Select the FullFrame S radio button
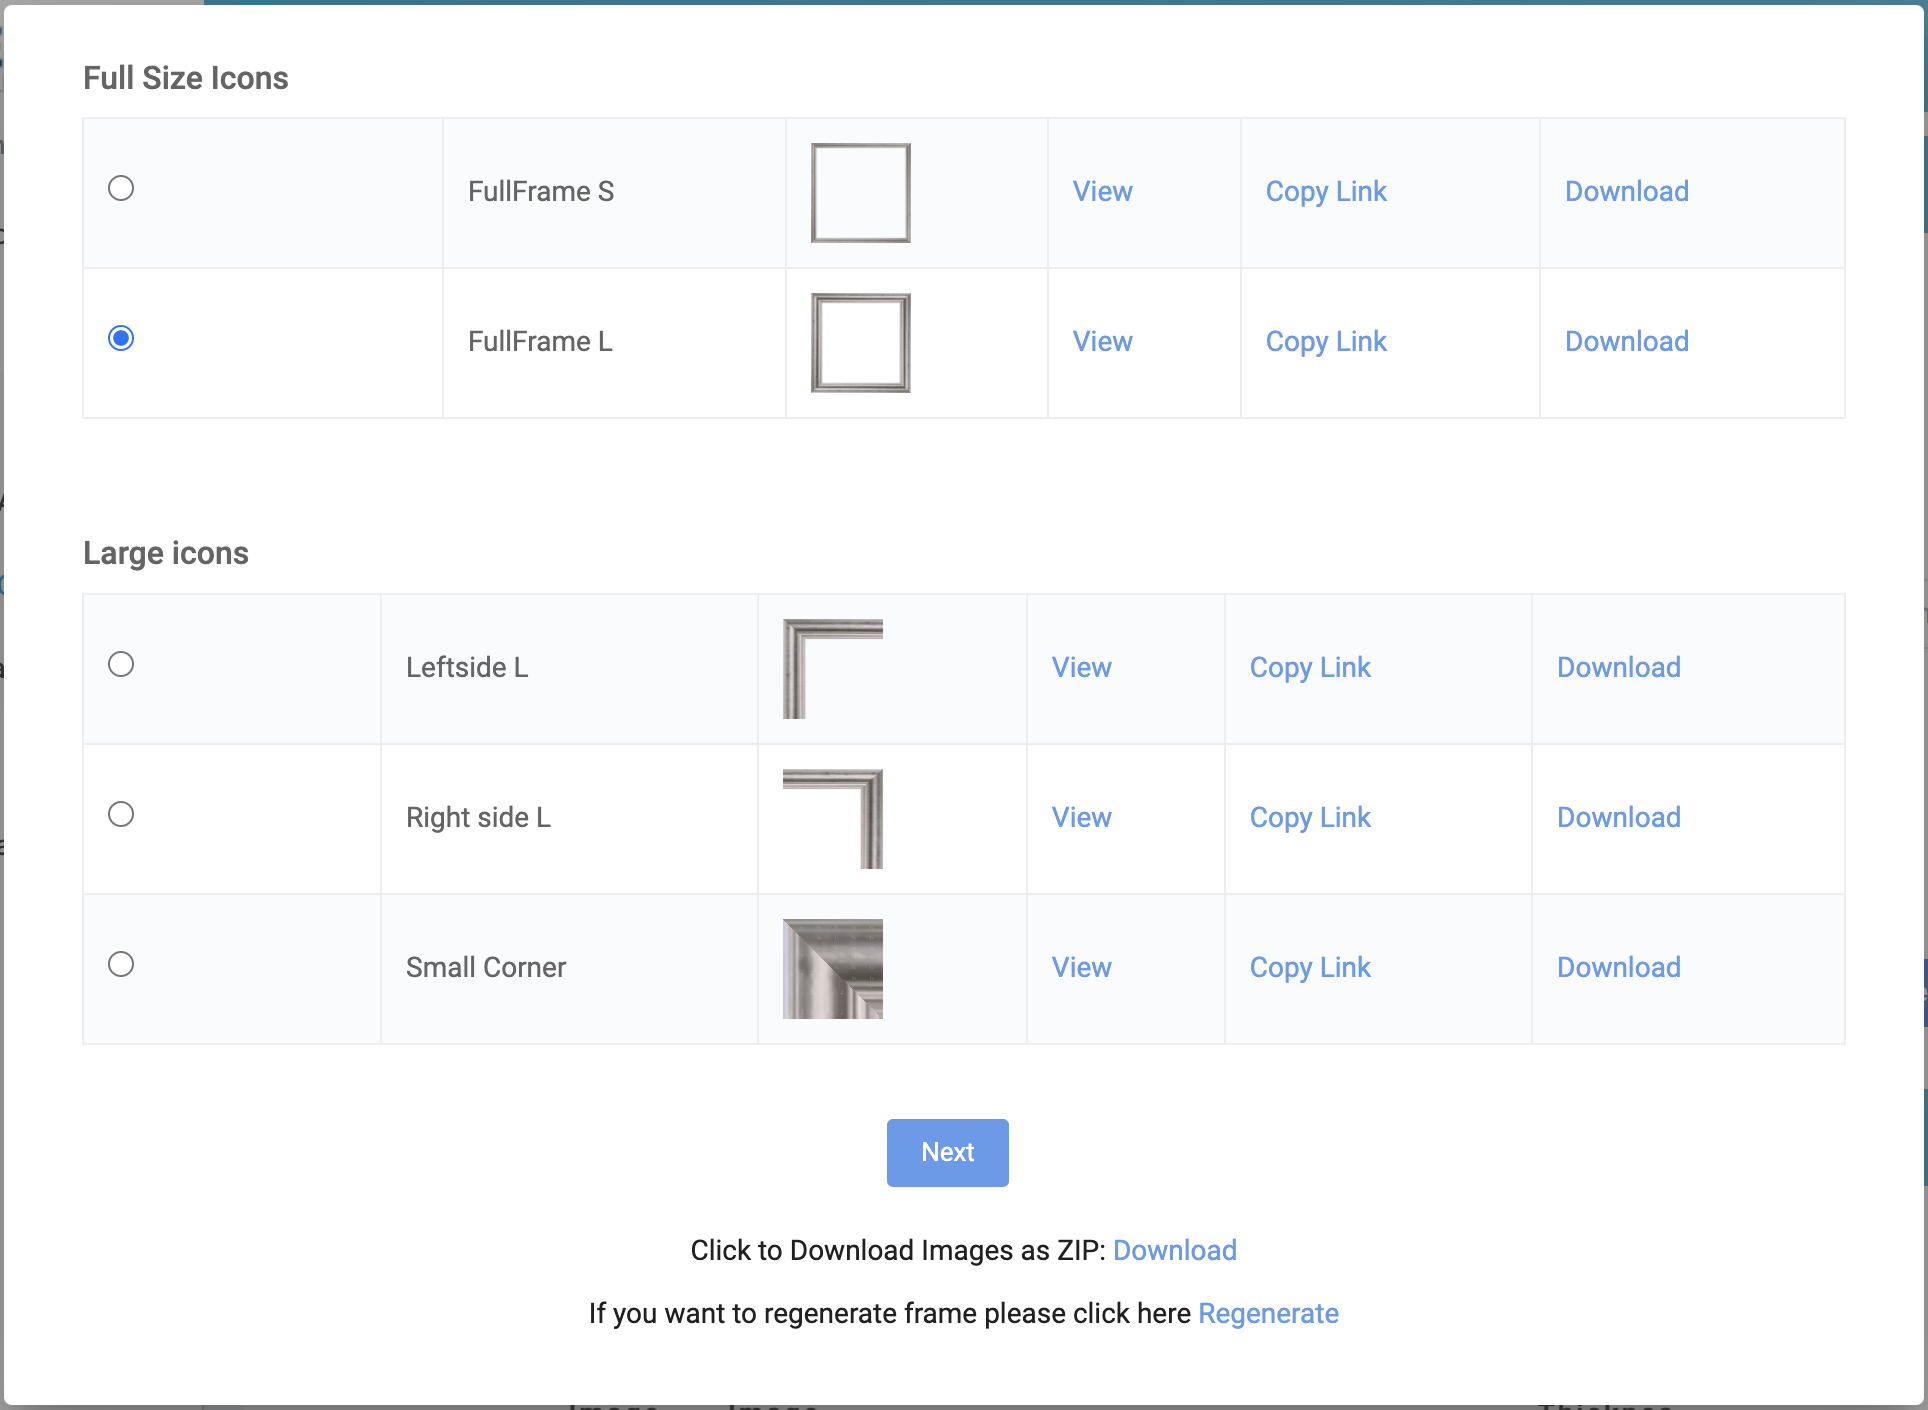The image size is (1928, 1410). 121,188
